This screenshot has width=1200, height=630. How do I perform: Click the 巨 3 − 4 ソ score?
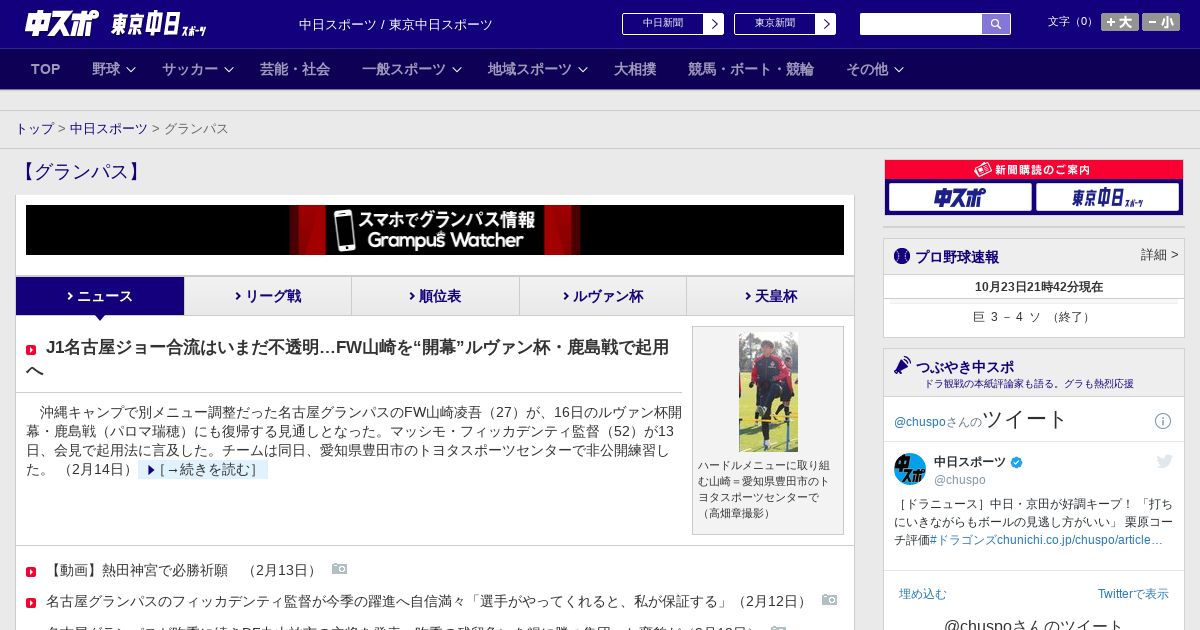1034,317
